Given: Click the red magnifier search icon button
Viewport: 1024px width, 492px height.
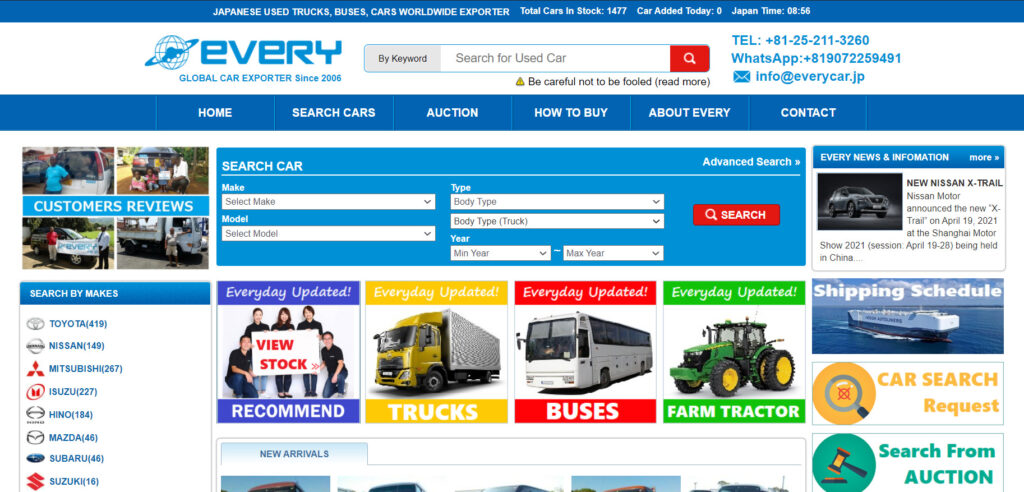Looking at the screenshot, I should click(689, 58).
